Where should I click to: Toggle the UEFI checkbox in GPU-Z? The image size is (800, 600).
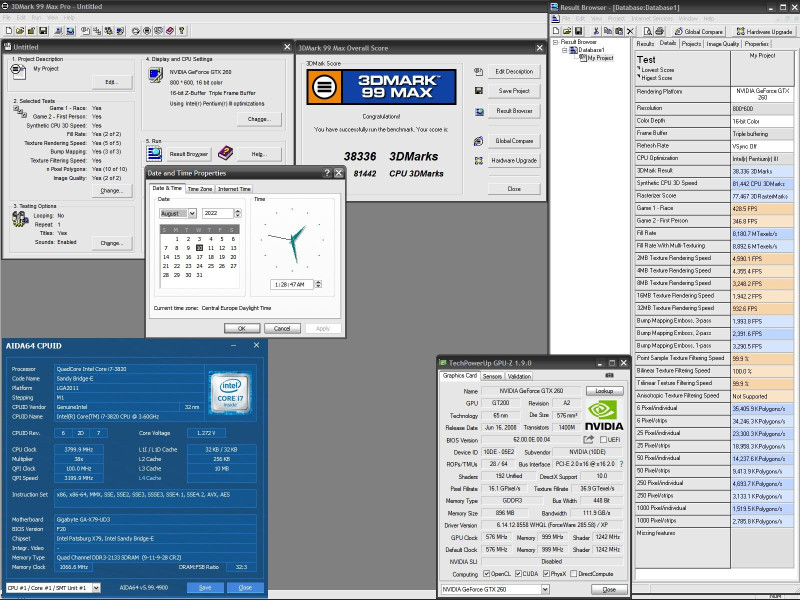[604, 439]
